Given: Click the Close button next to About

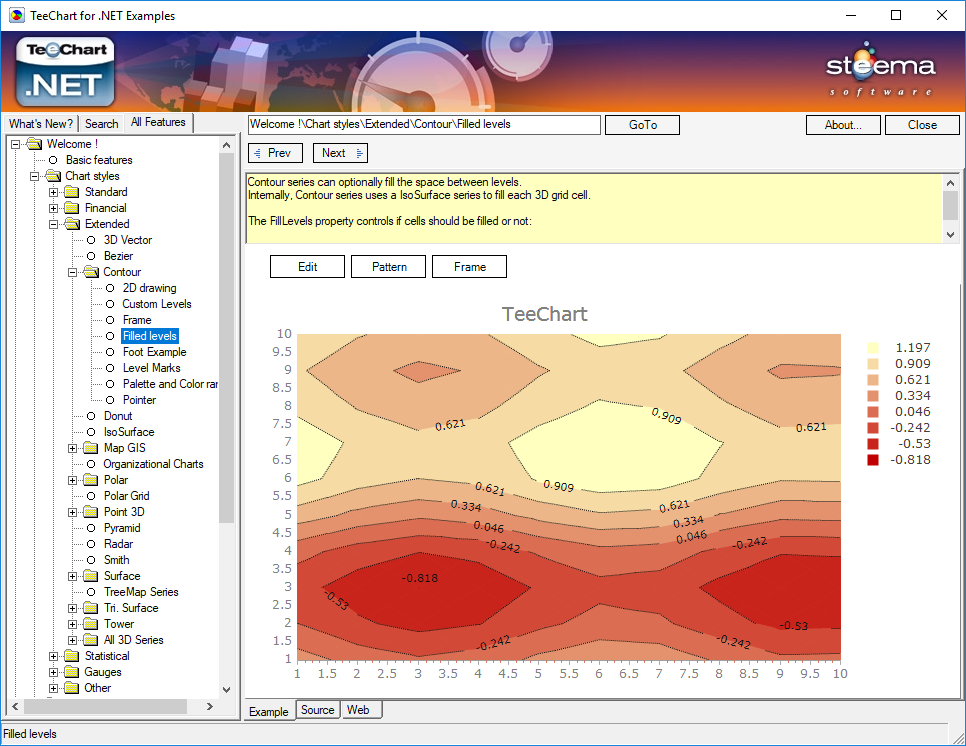Looking at the screenshot, I should 922,125.
